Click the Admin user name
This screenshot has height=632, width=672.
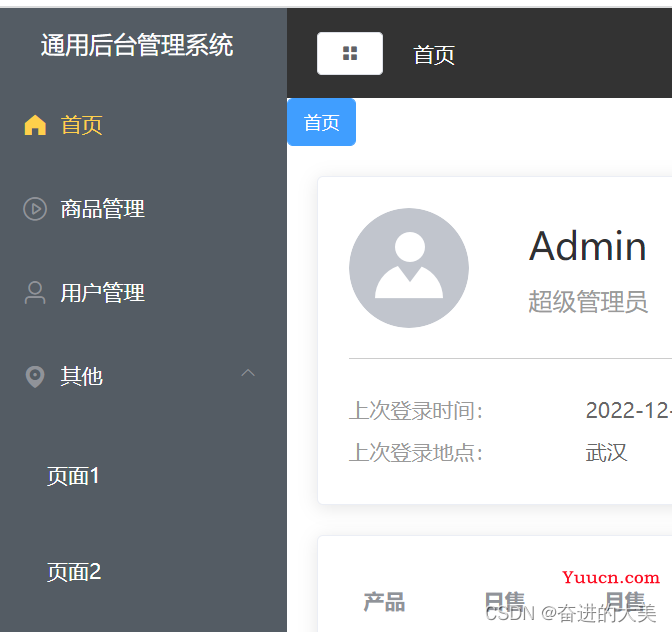[x=588, y=246]
